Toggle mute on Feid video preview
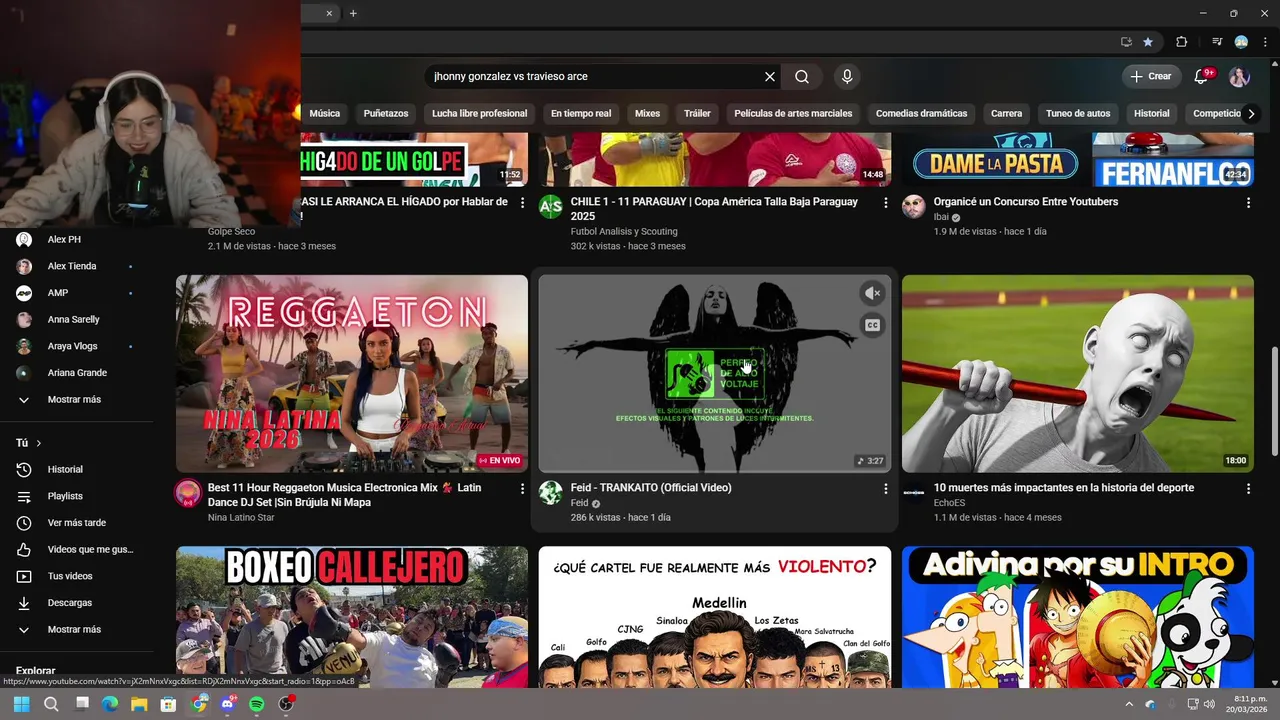 [872, 293]
